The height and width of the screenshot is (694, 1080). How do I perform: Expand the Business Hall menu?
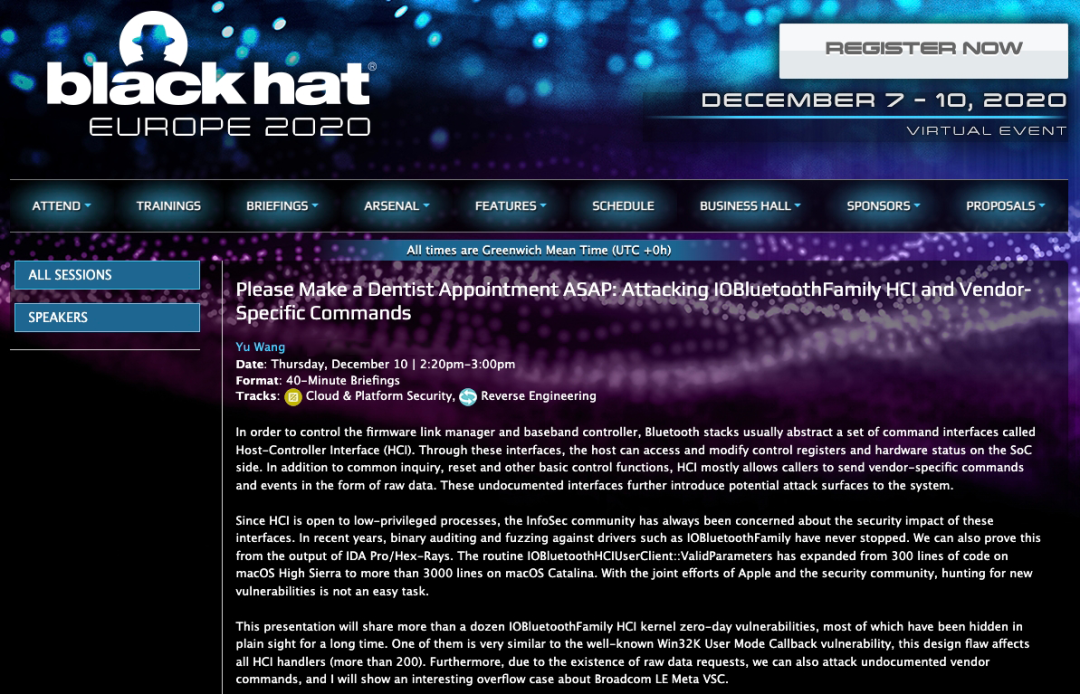click(750, 206)
